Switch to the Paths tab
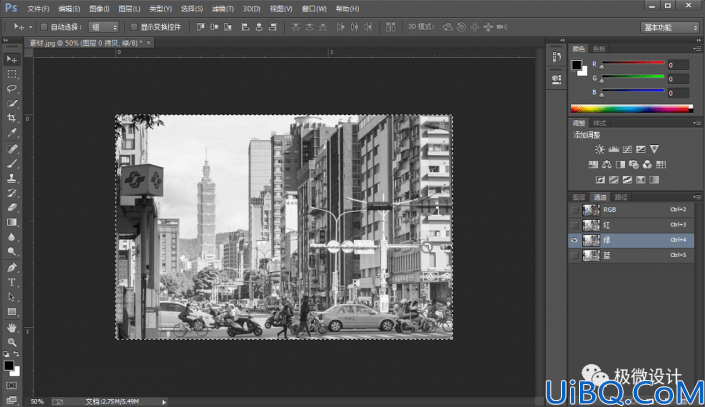This screenshot has width=705, height=407. [x=621, y=197]
